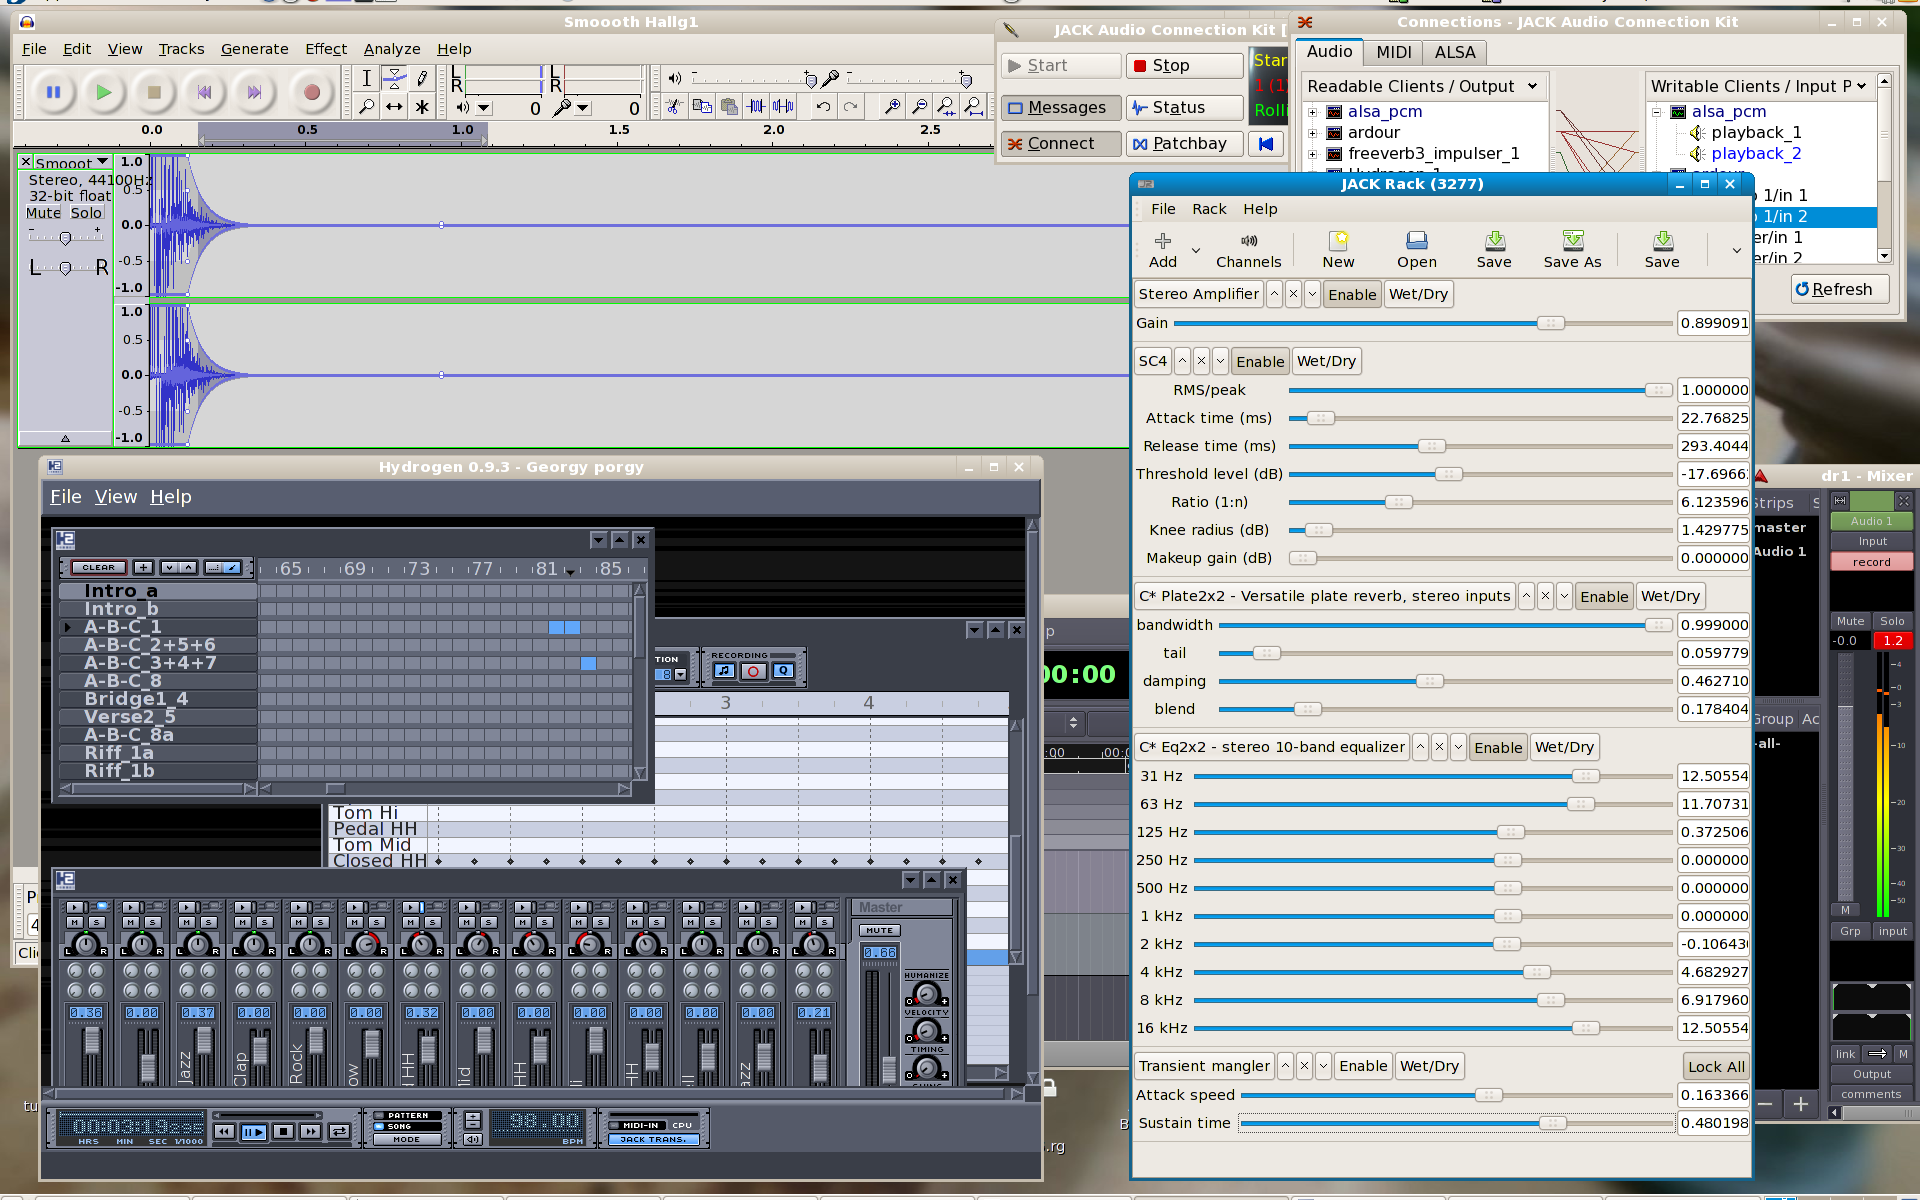Open Effect menu in Audacity
Viewport: 1920px width, 1200px height.
click(x=326, y=49)
